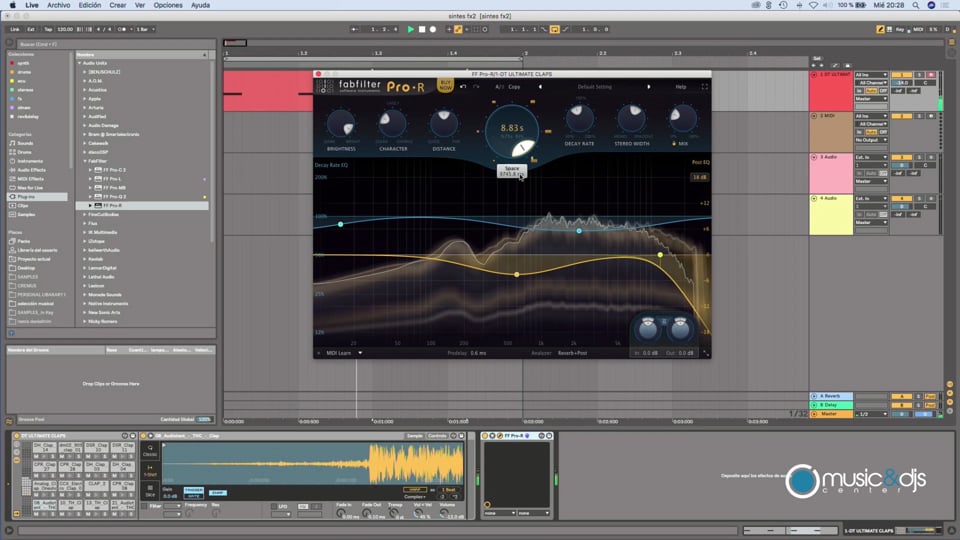
Task: Select the Drums category in browser
Action: point(24,152)
